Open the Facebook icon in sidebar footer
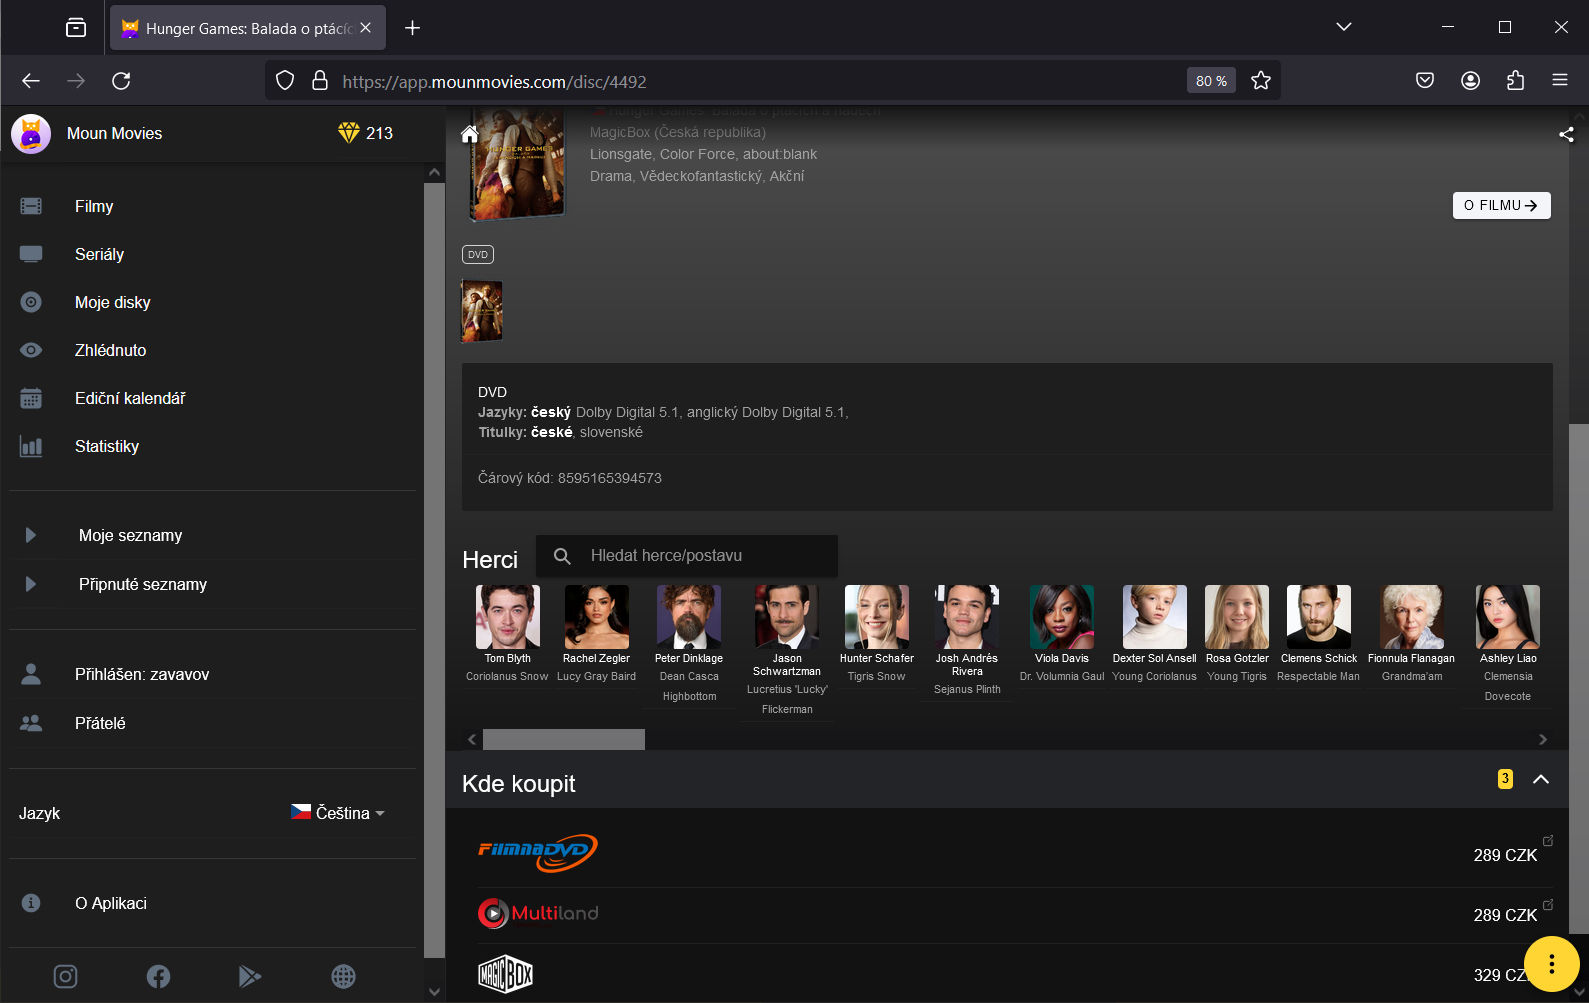1589x1003 pixels. [x=158, y=976]
